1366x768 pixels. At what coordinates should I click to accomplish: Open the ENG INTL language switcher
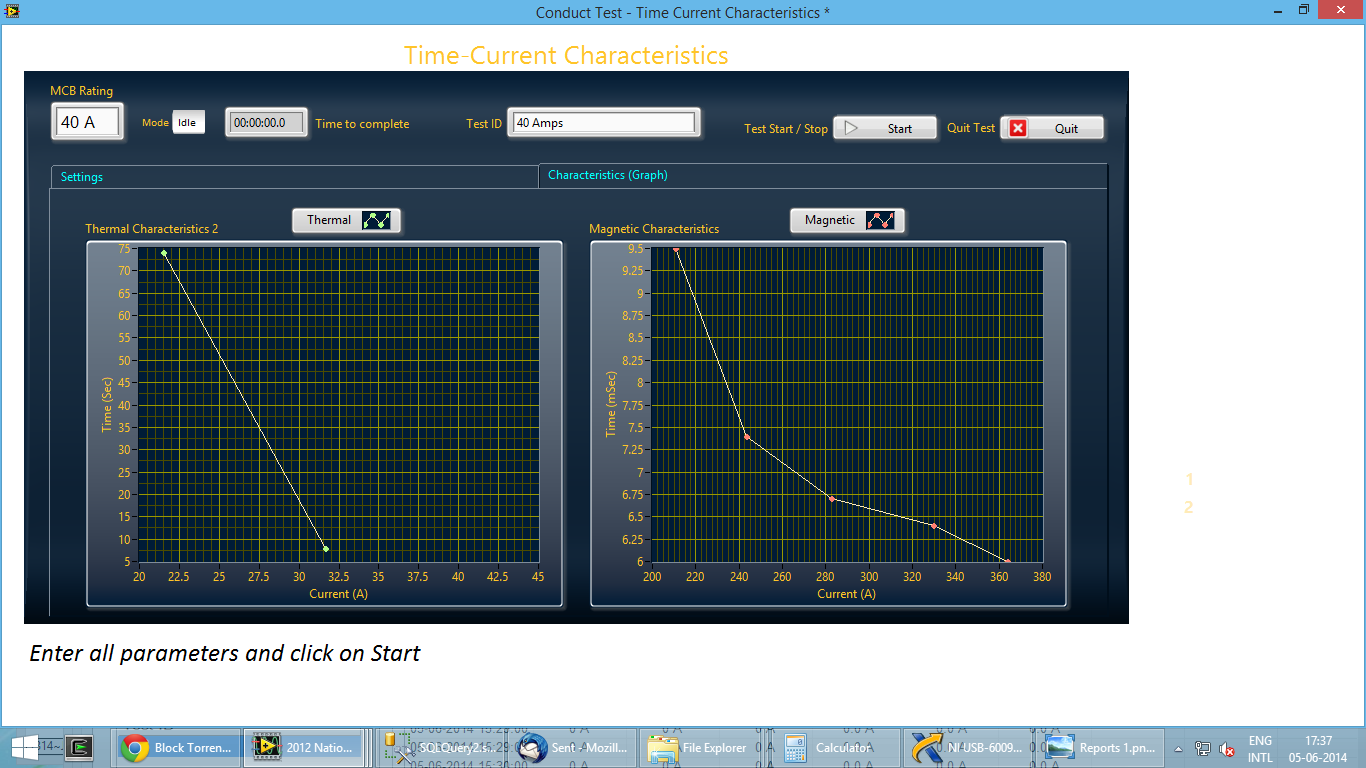(1260, 749)
